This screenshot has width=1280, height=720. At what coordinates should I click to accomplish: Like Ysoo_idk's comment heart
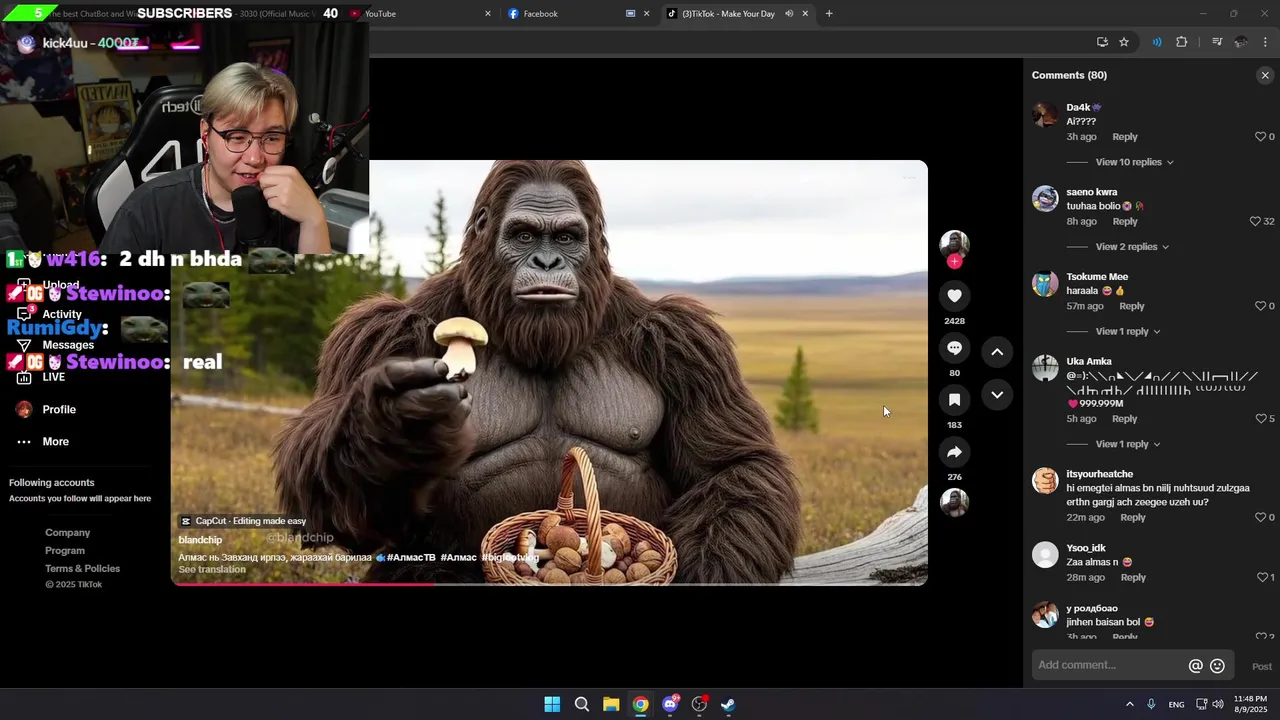pyautogui.click(x=1262, y=578)
